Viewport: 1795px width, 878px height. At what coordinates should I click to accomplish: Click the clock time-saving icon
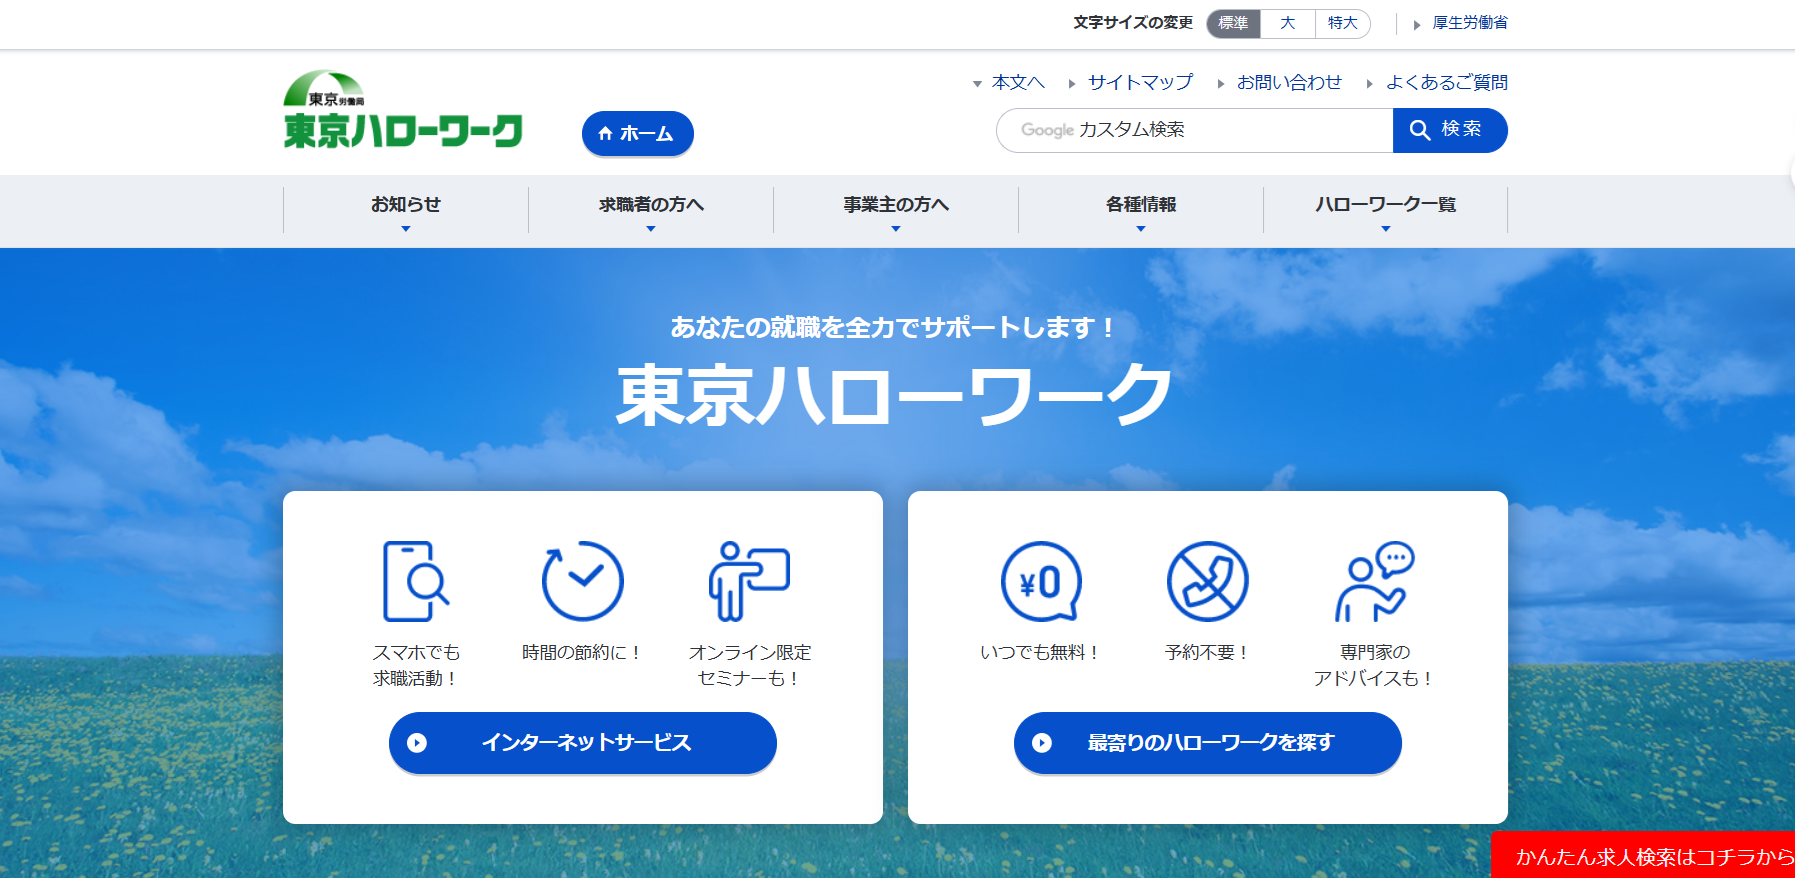pos(582,581)
